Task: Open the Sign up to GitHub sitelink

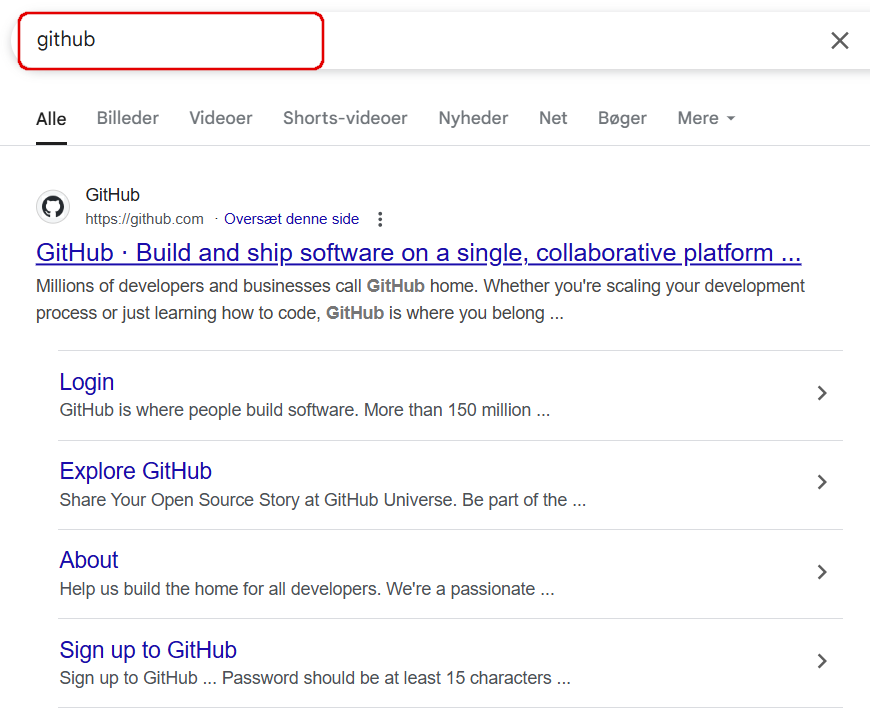Action: 148,650
